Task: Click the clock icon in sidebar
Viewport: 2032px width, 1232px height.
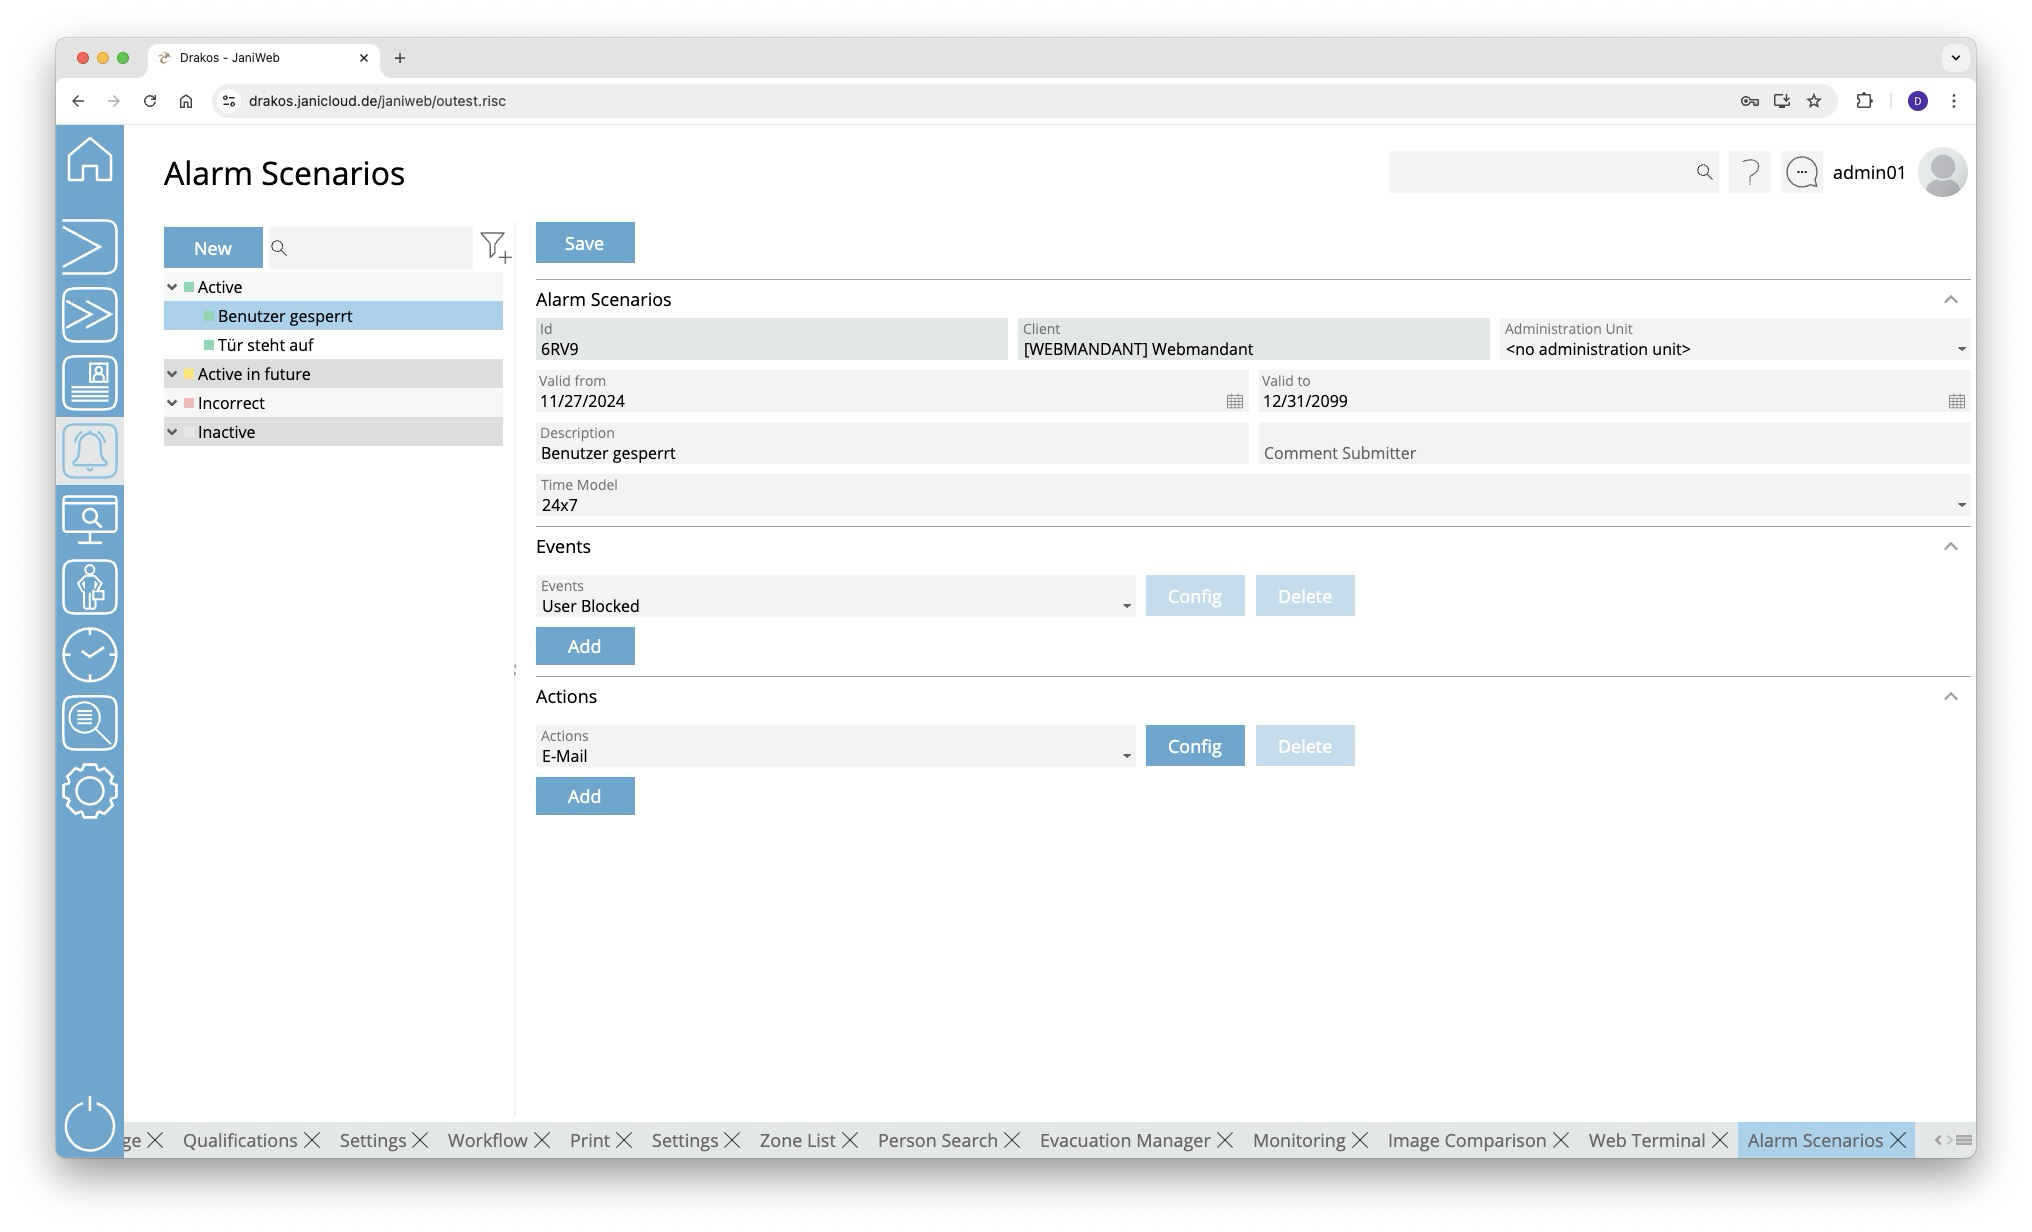Action: click(x=90, y=655)
